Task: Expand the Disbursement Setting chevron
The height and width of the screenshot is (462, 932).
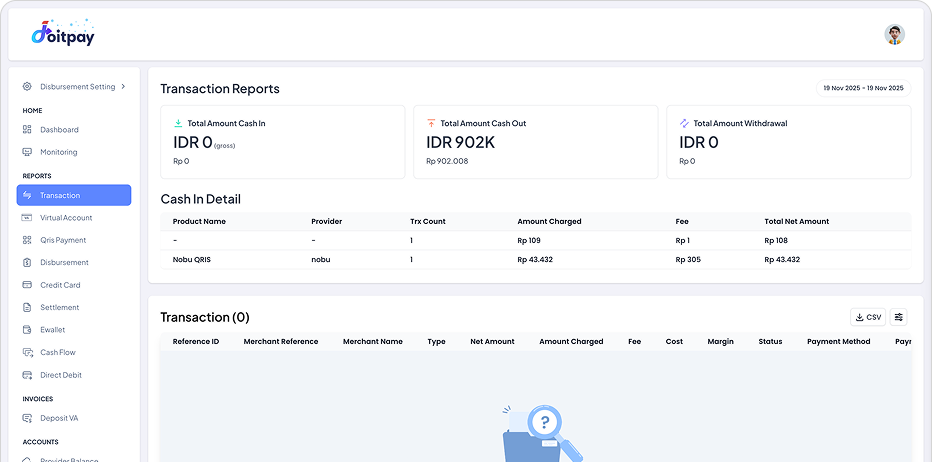Action: click(x=123, y=87)
